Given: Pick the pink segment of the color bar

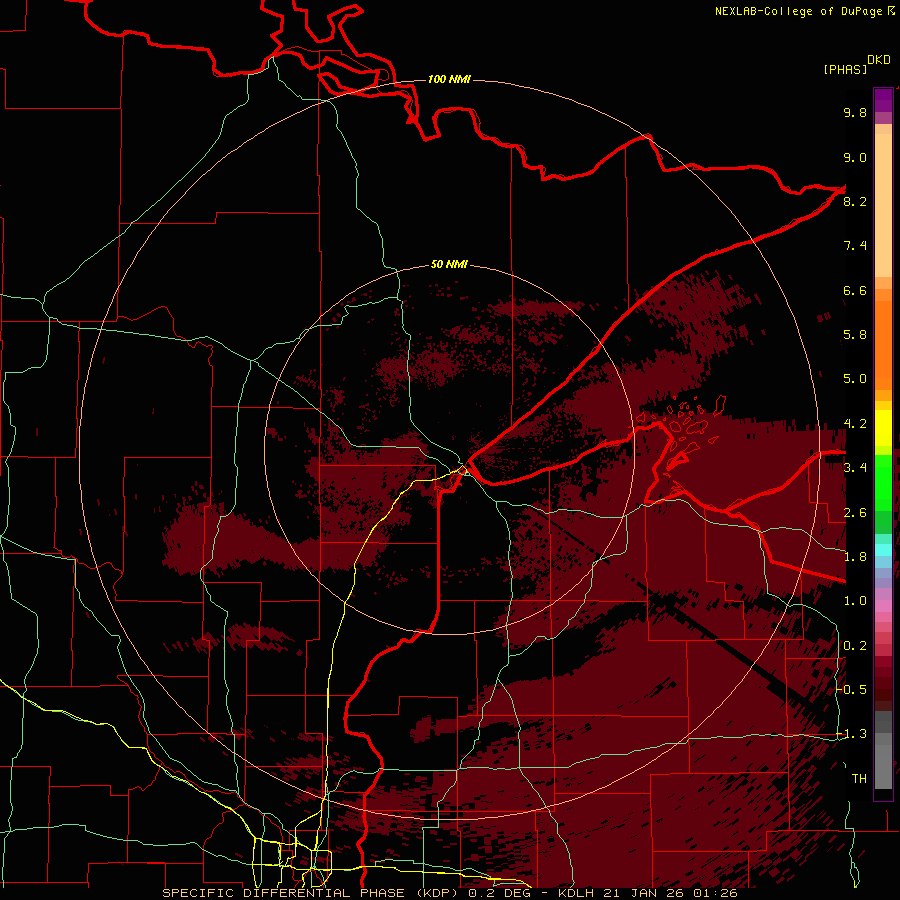Looking at the screenshot, I should [883, 606].
